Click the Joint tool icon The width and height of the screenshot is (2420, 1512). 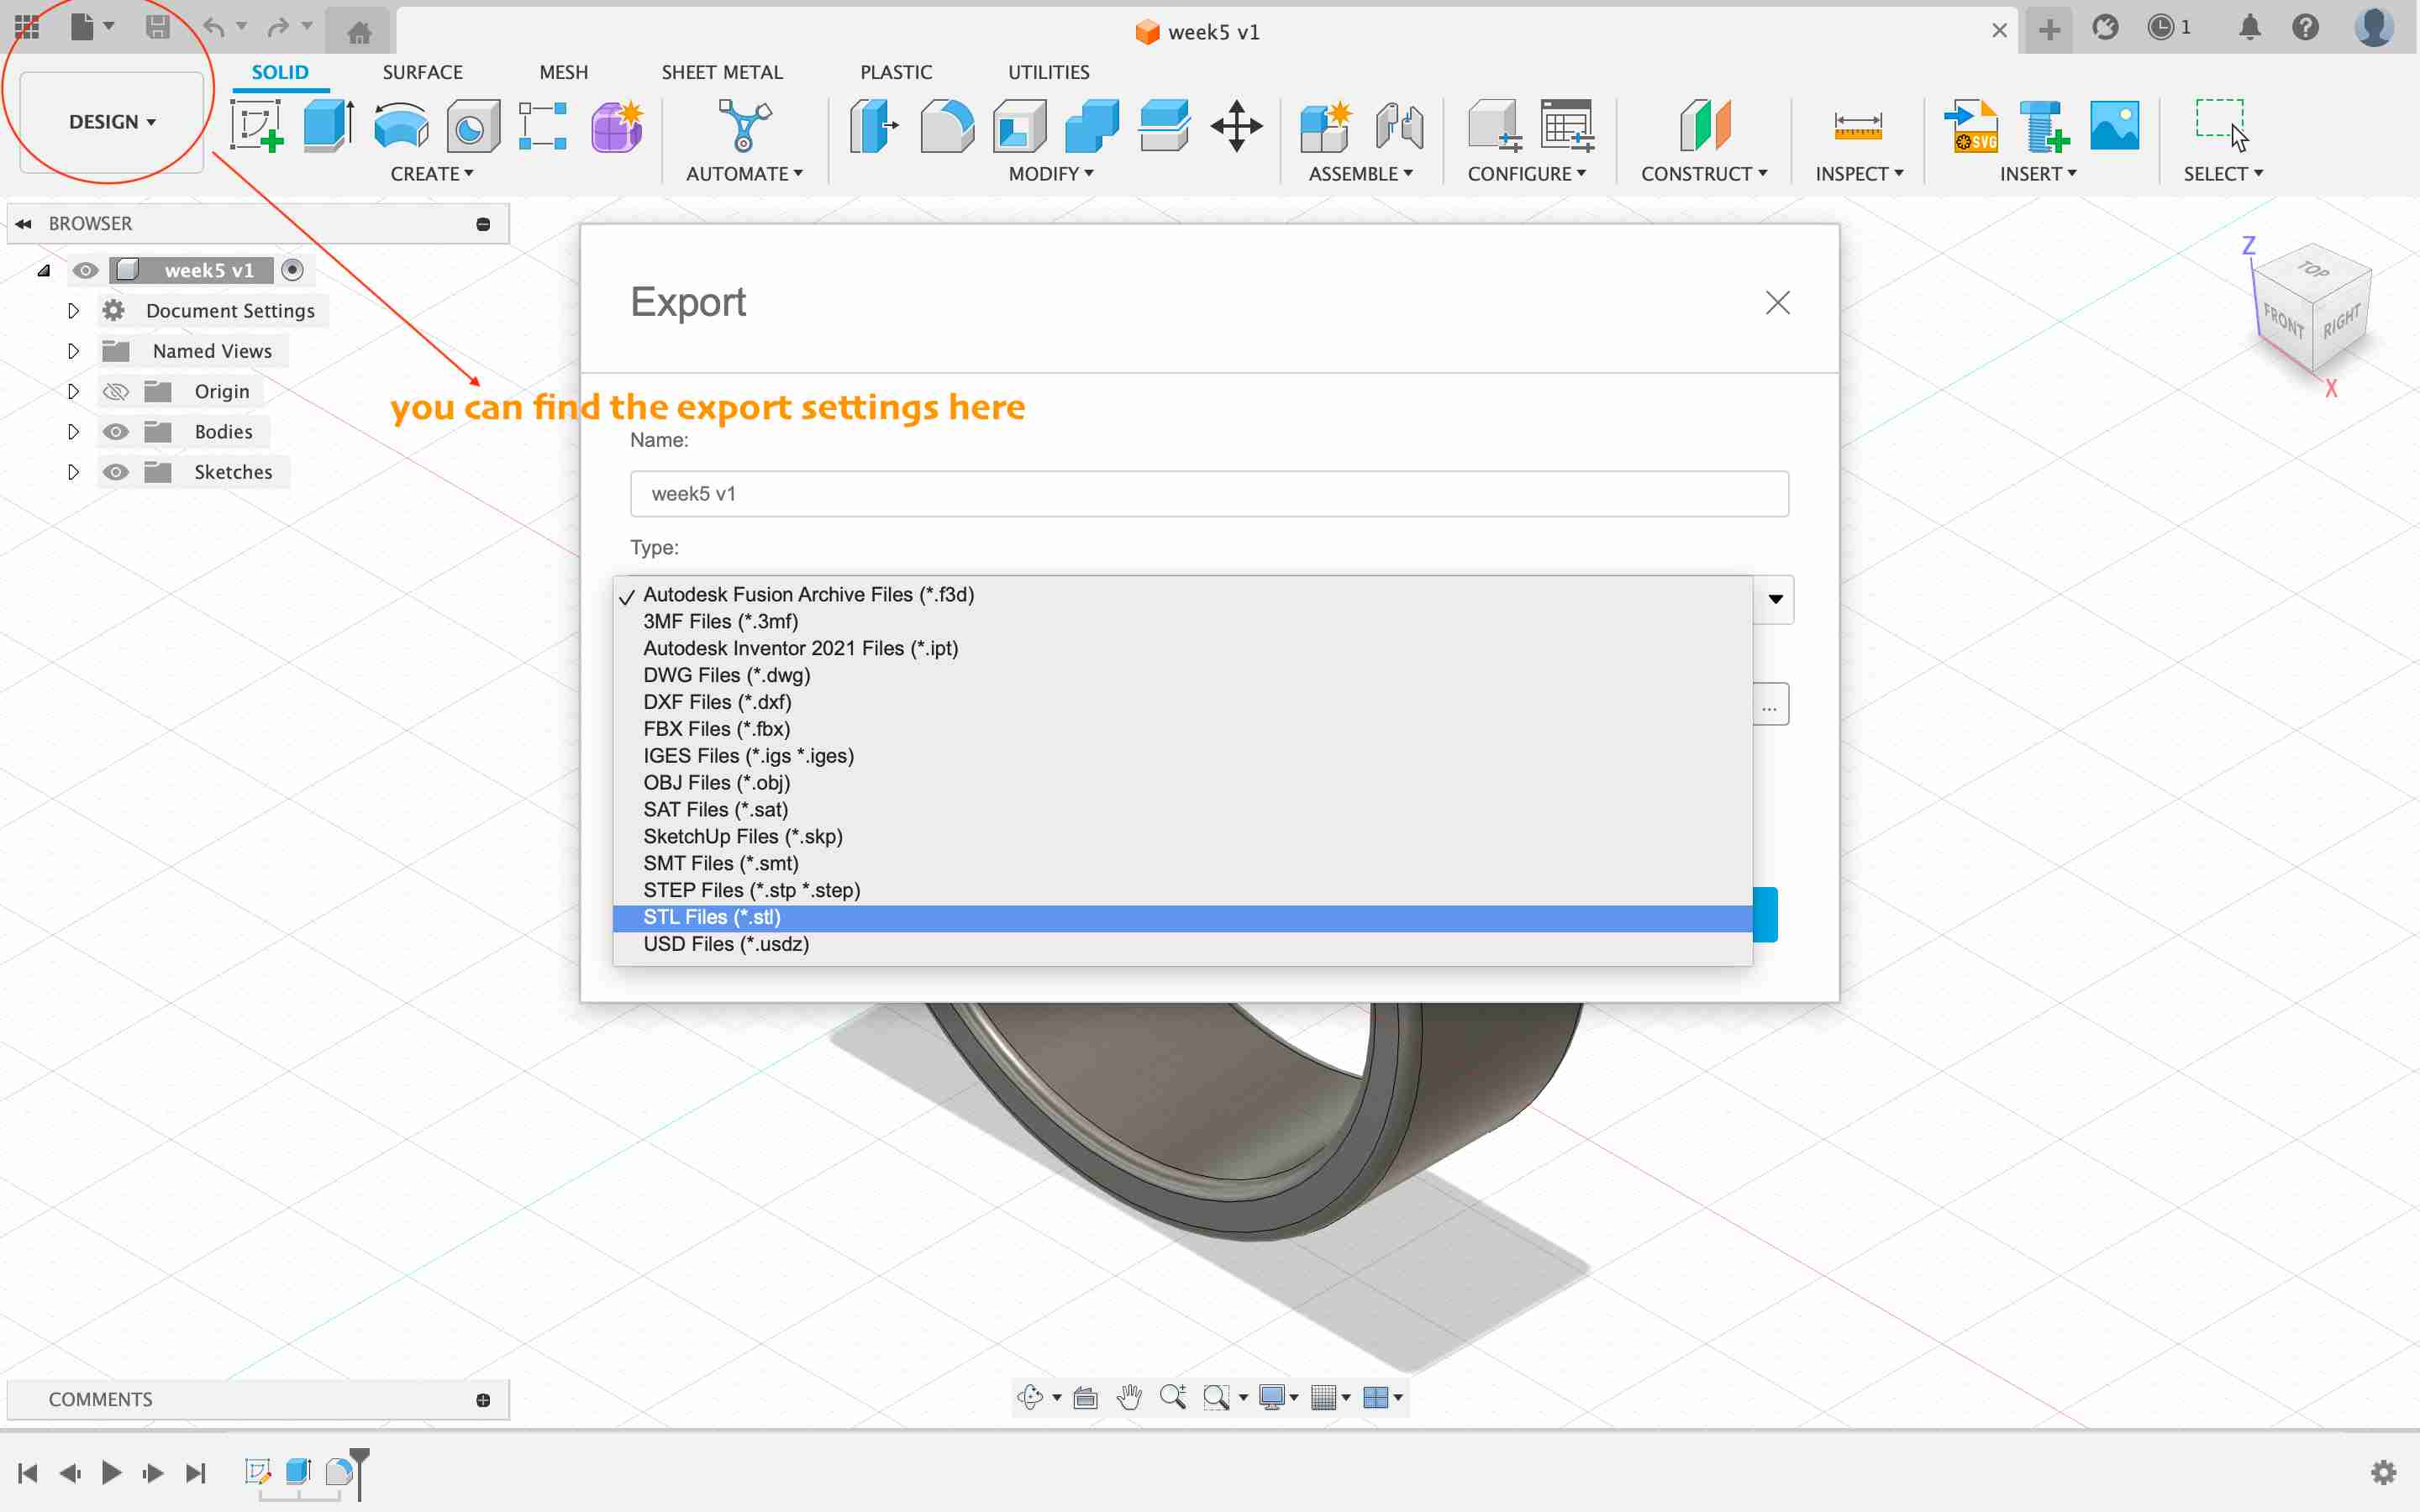tap(1399, 126)
